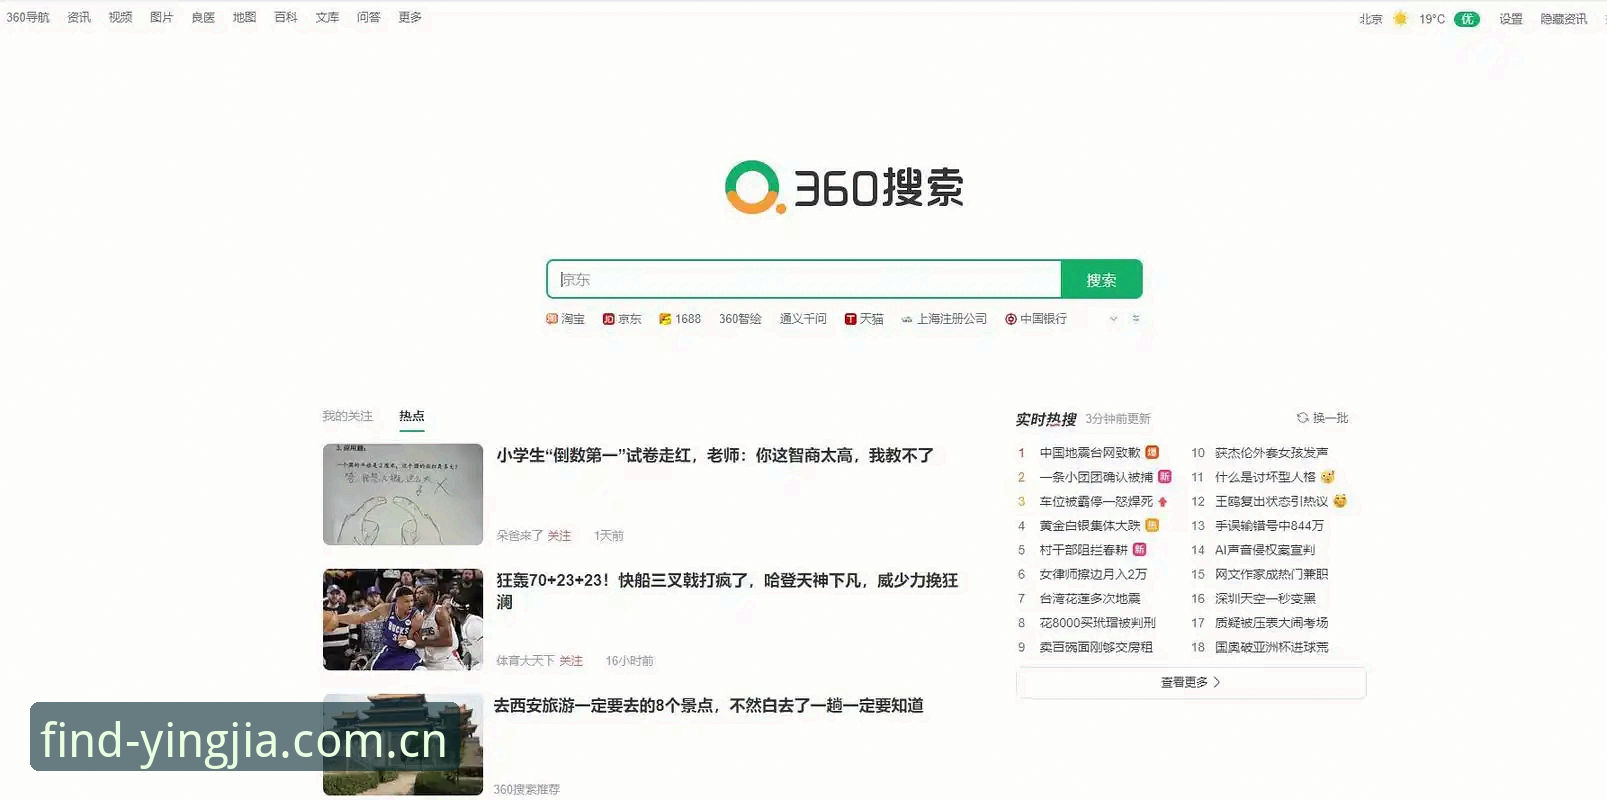Open the test paper article thumbnail
The image size is (1607, 800).
tap(403, 494)
